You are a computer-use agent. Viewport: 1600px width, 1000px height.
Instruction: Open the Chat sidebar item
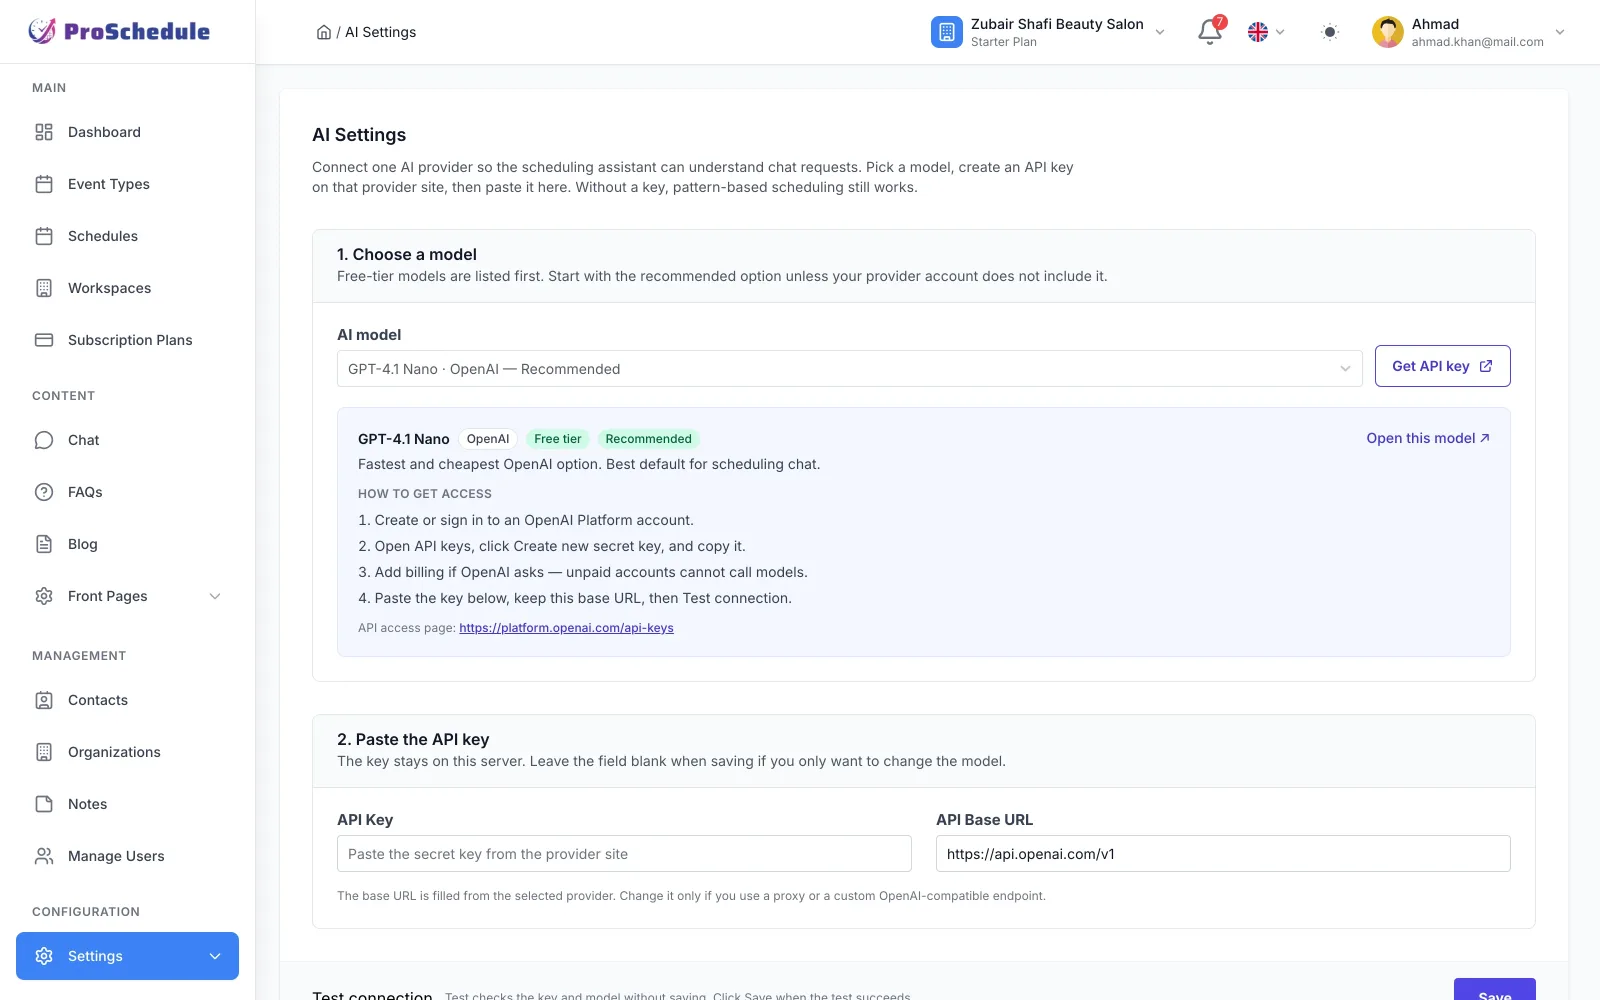[x=128, y=440]
